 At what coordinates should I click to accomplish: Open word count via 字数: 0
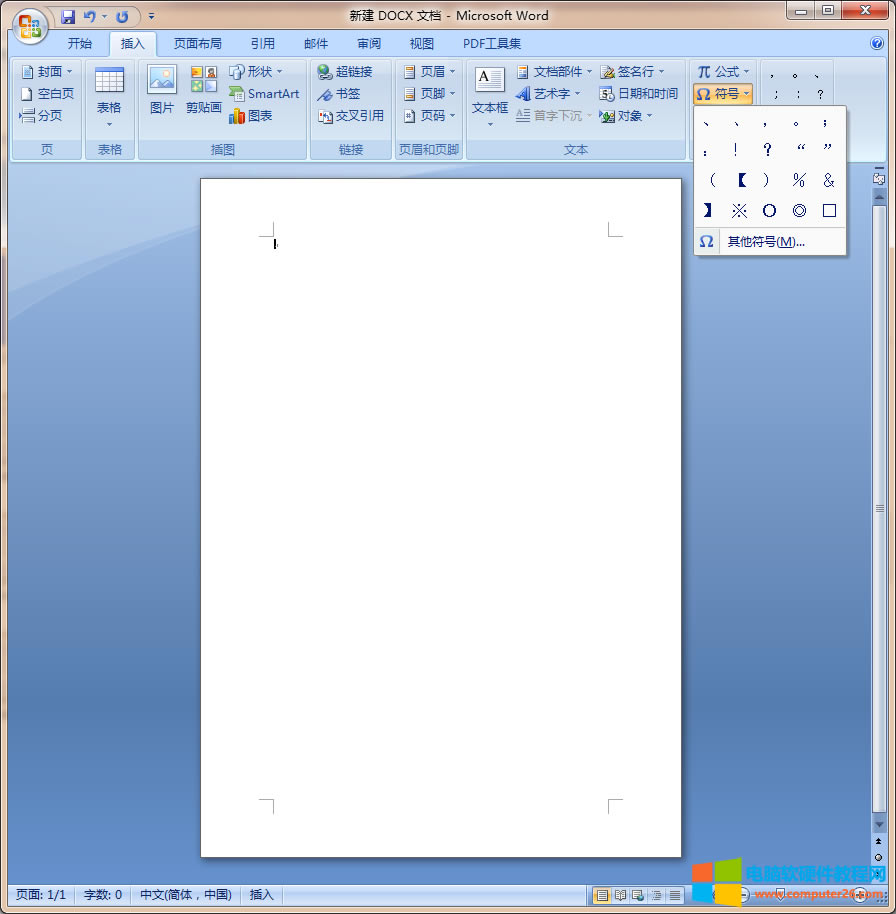(x=103, y=895)
